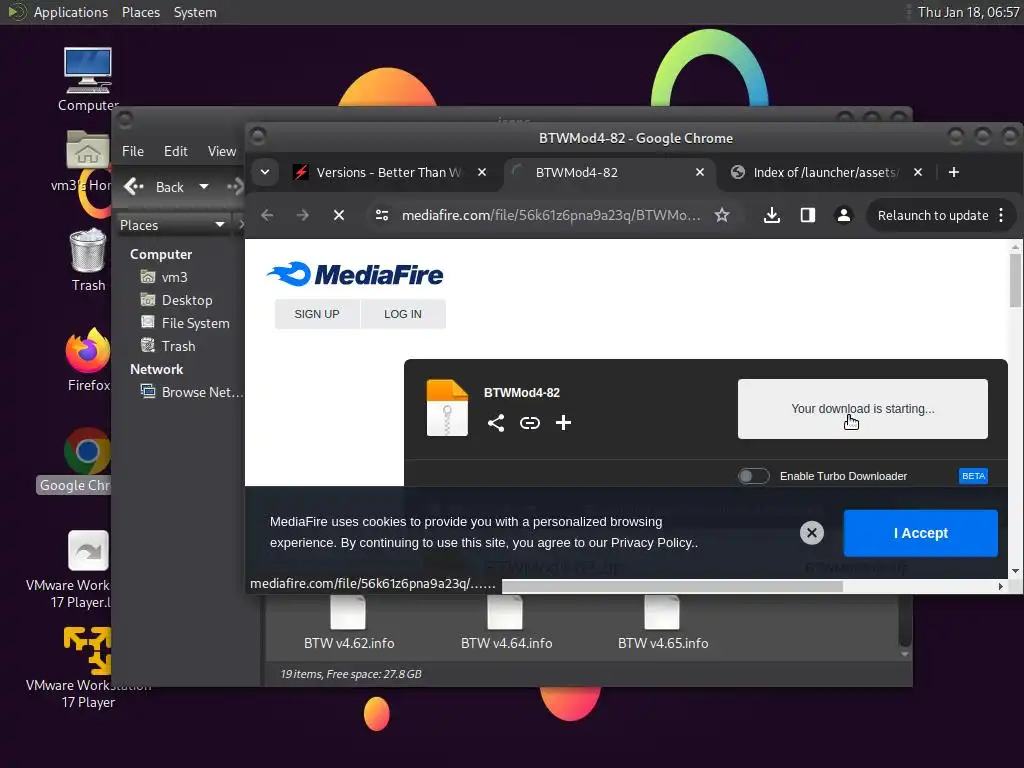Open file manager View menu
This screenshot has width=1024, height=768.
point(222,151)
